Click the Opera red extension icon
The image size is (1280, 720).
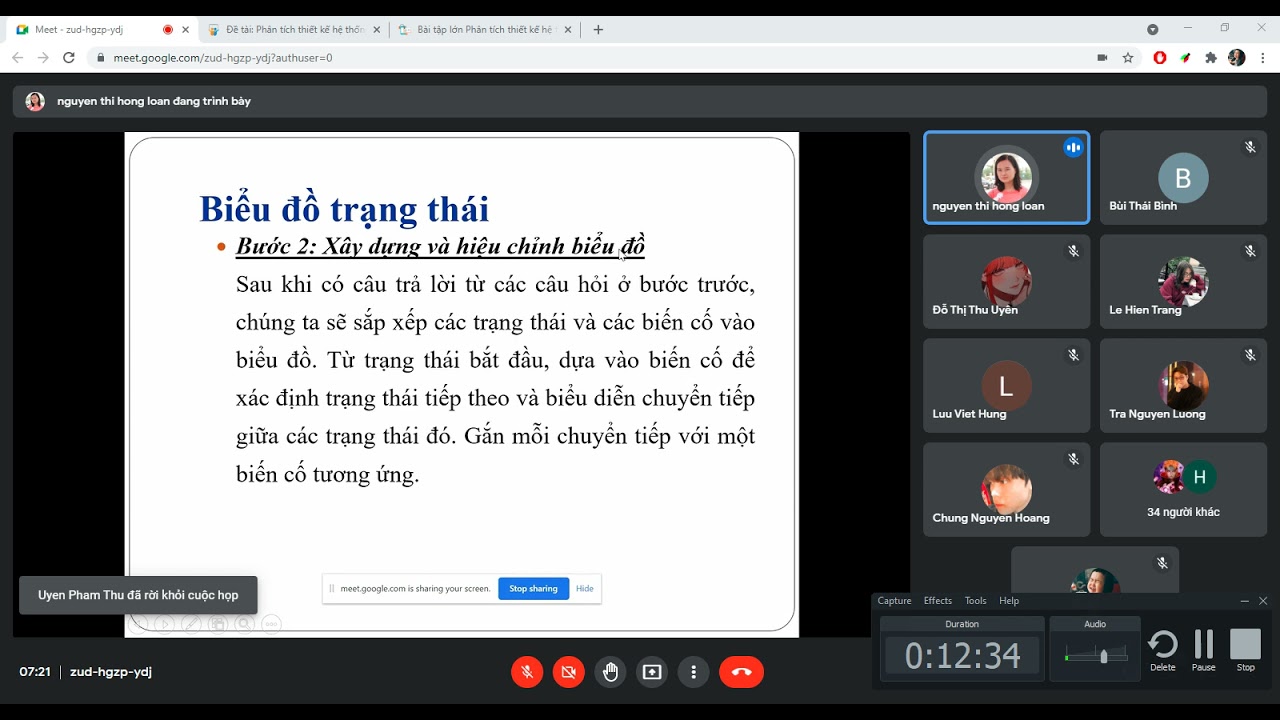tap(1160, 58)
